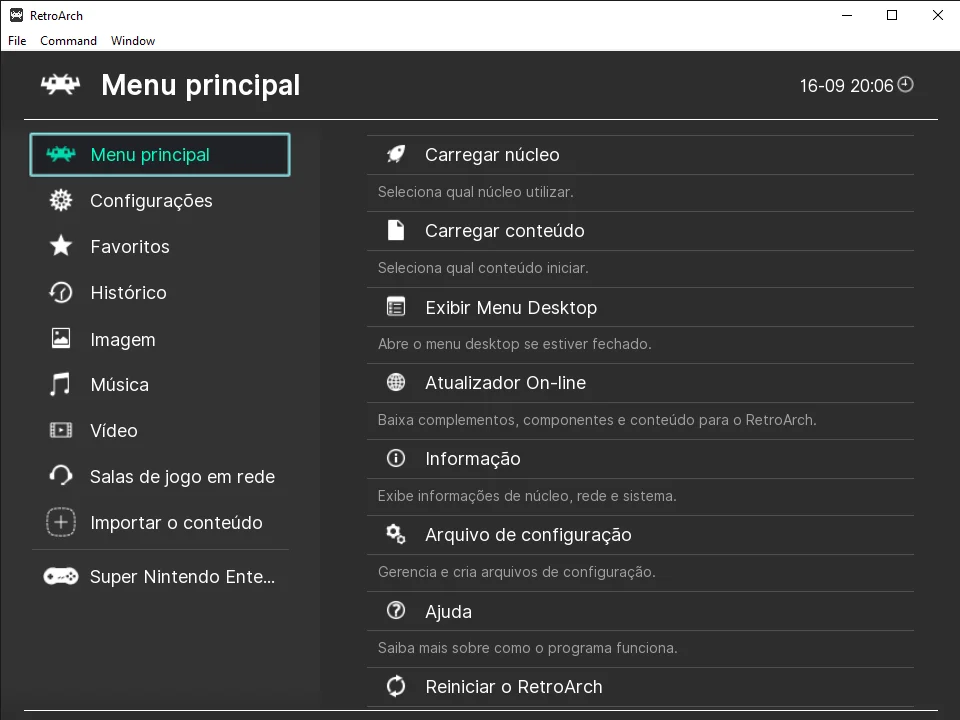Click the text 'Seleciona qual núcleo utilizar.'
The height and width of the screenshot is (720, 960).
pos(476,192)
